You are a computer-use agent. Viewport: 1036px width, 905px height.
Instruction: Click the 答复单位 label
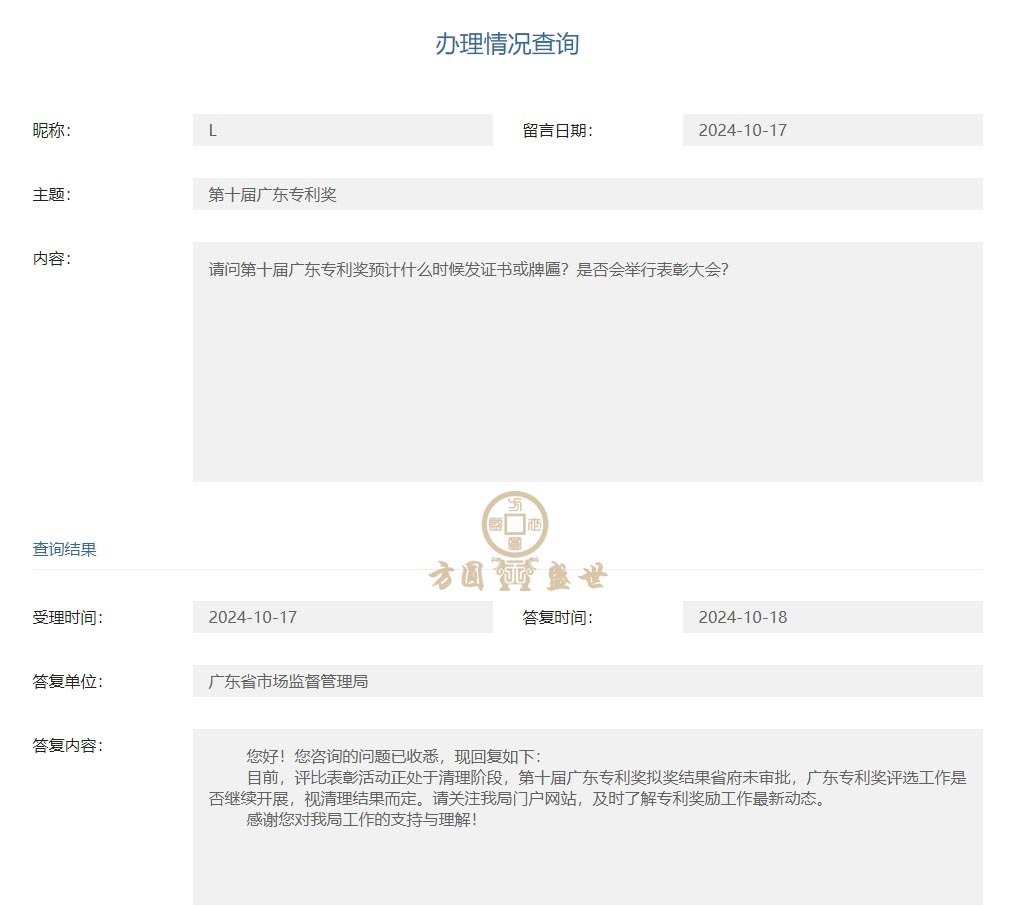pyautogui.click(x=67, y=681)
